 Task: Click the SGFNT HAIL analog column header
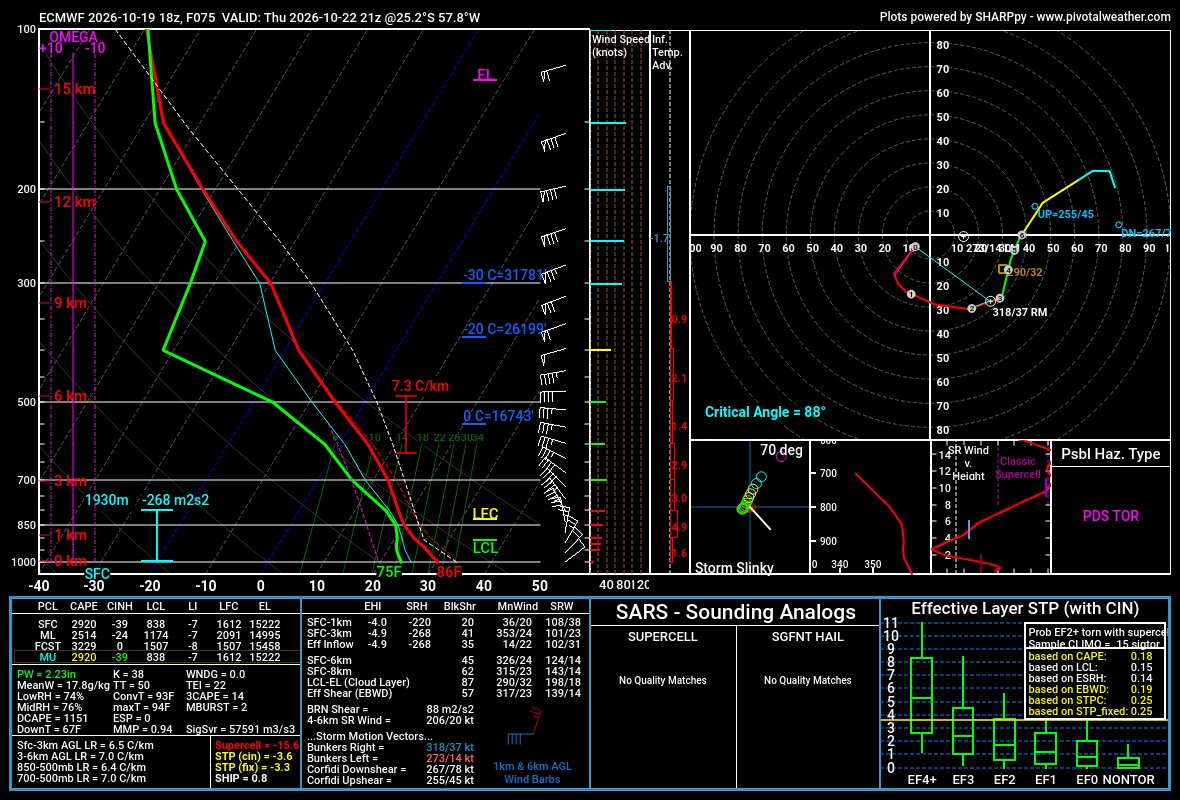point(807,637)
